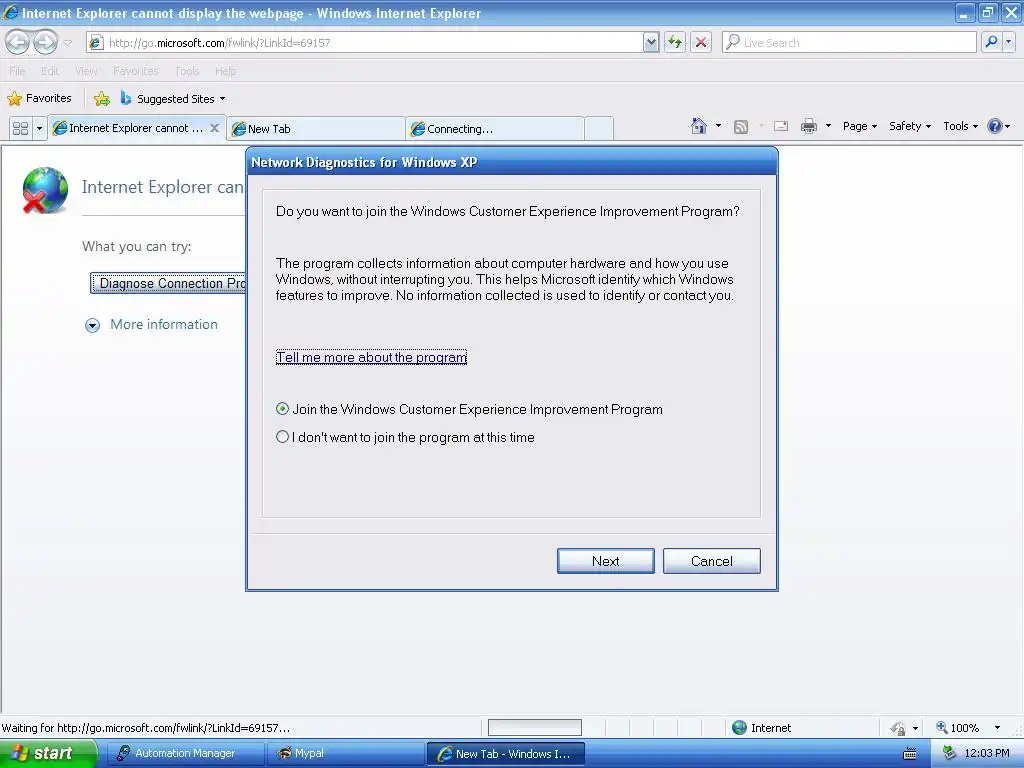Image resolution: width=1024 pixels, height=768 pixels.
Task: Open the Edit menu
Action: (x=50, y=71)
